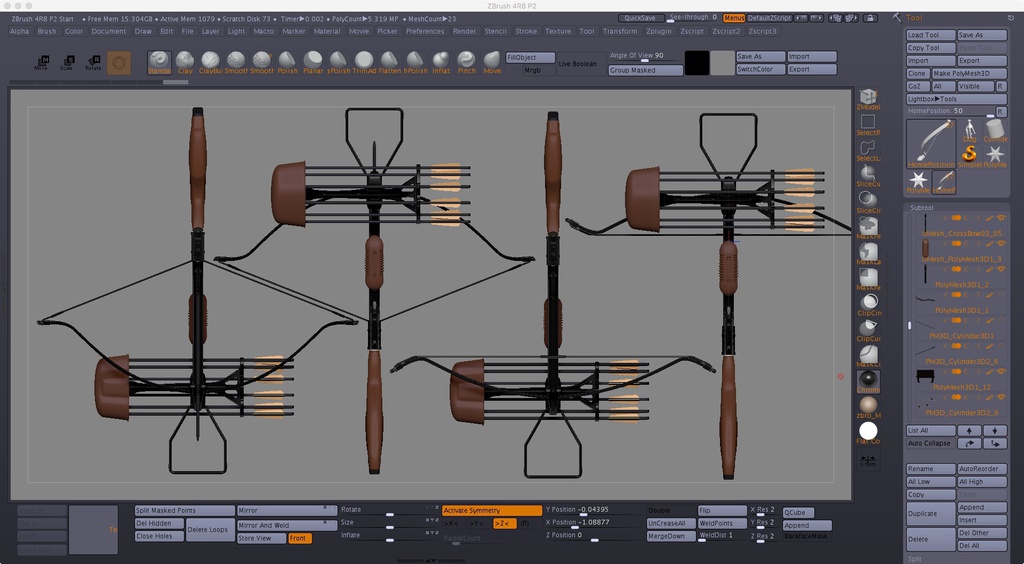The width and height of the screenshot is (1024, 564).
Task: Click the Load Tool button
Action: [x=931, y=35]
